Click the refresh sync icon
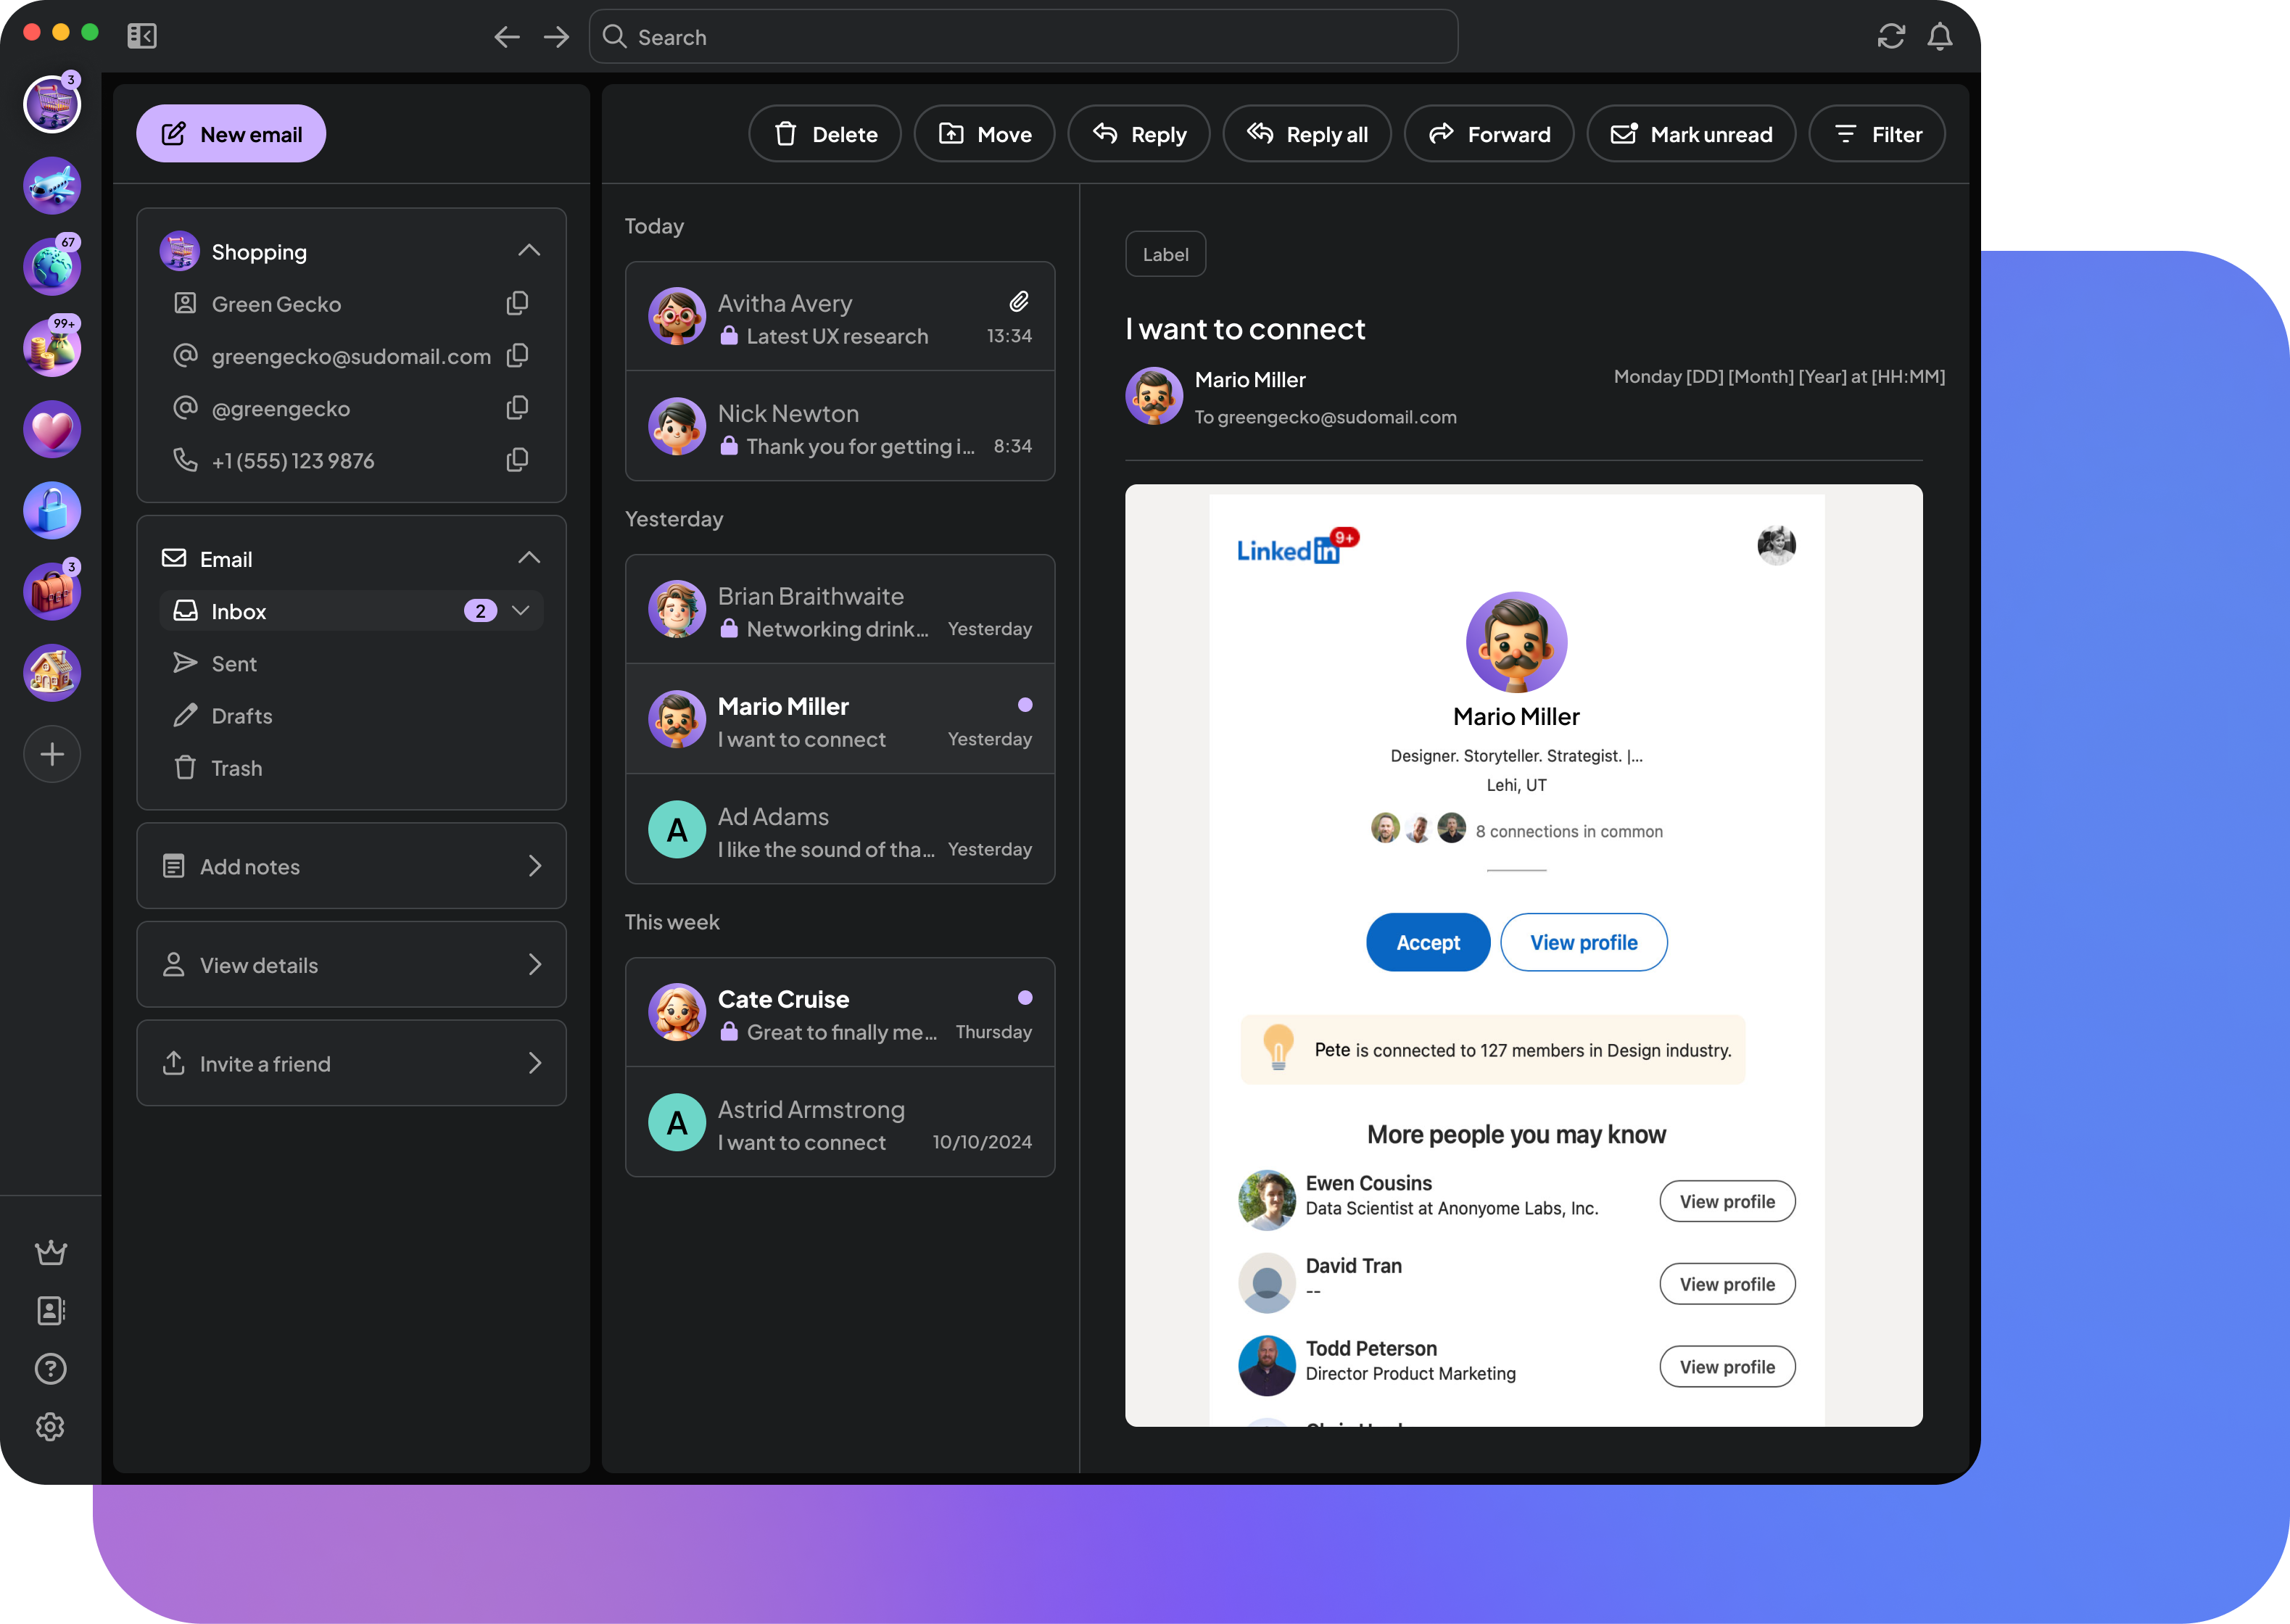The image size is (2290, 1624). click(x=1890, y=37)
